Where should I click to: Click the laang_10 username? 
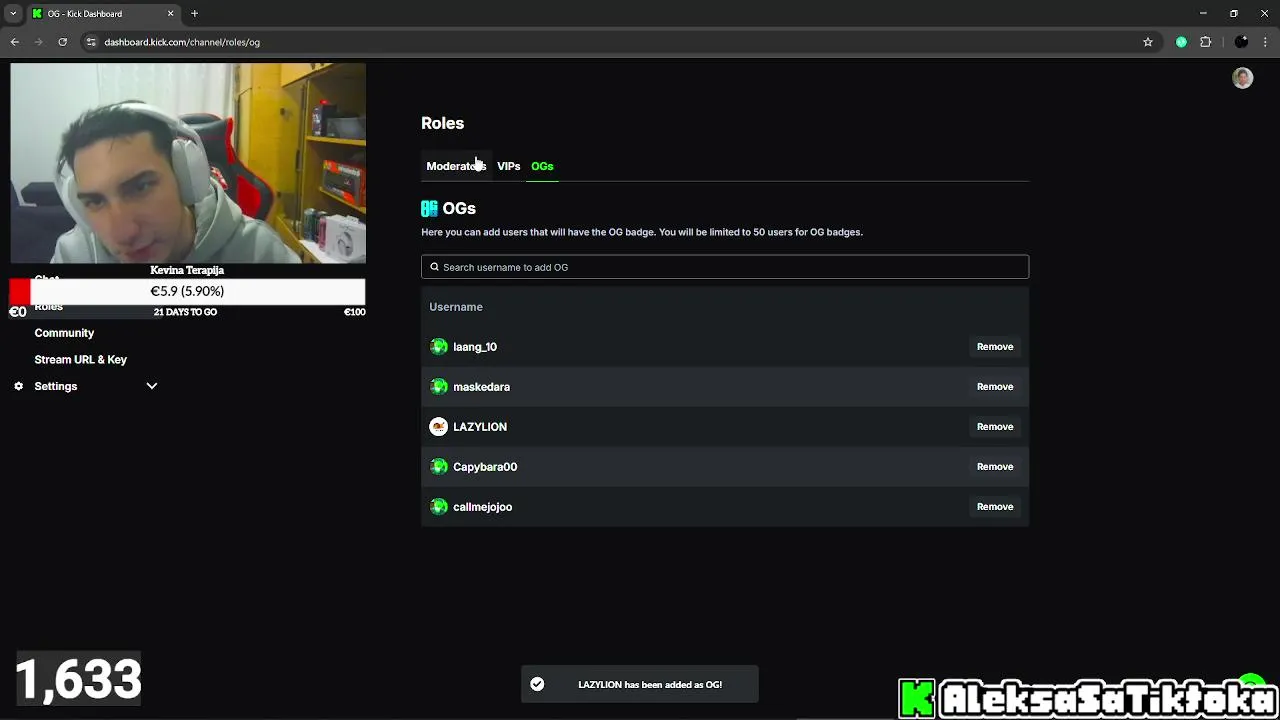(475, 347)
